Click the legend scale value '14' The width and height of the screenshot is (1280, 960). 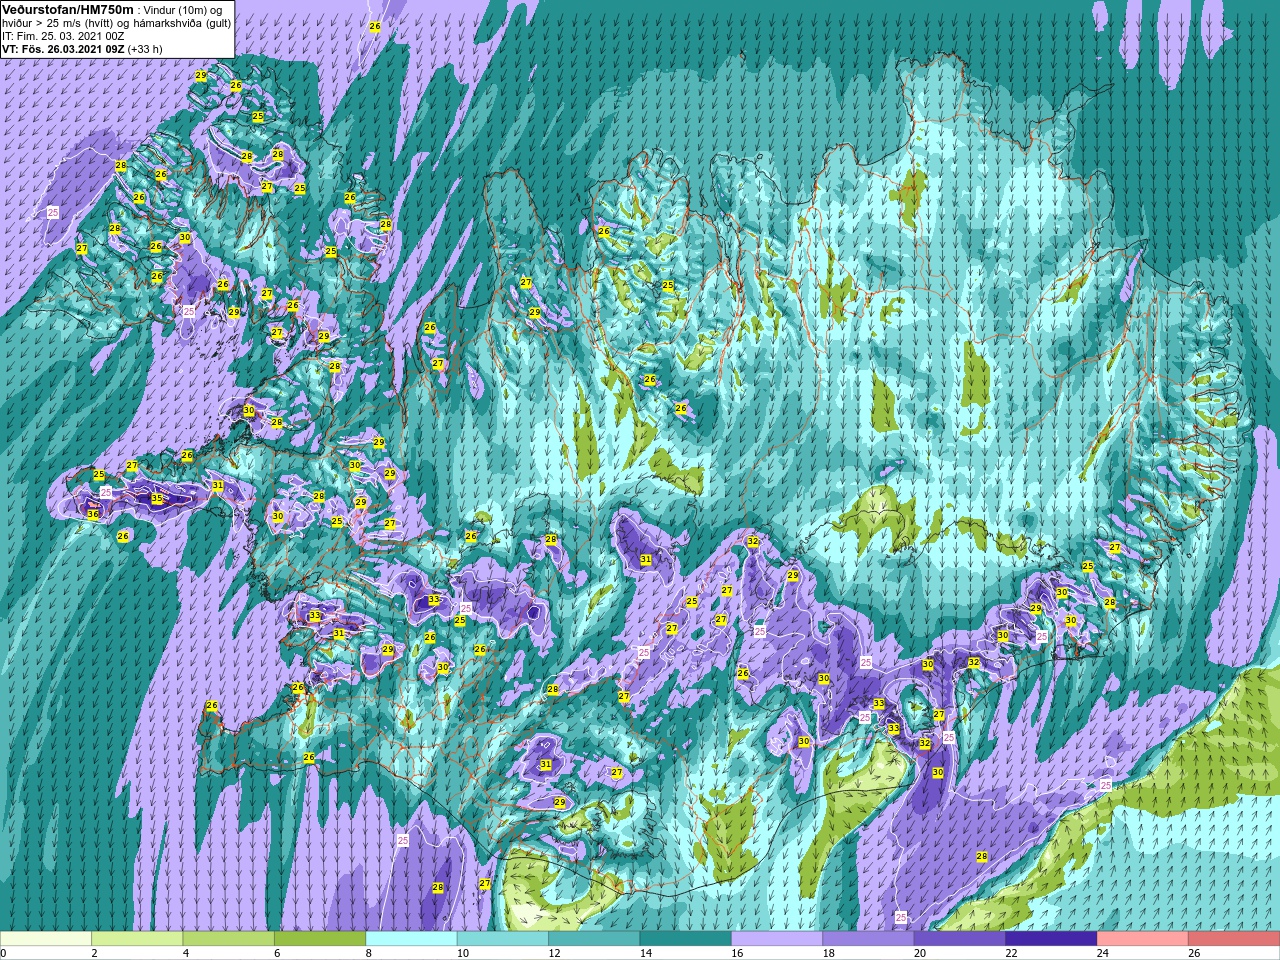(x=646, y=953)
